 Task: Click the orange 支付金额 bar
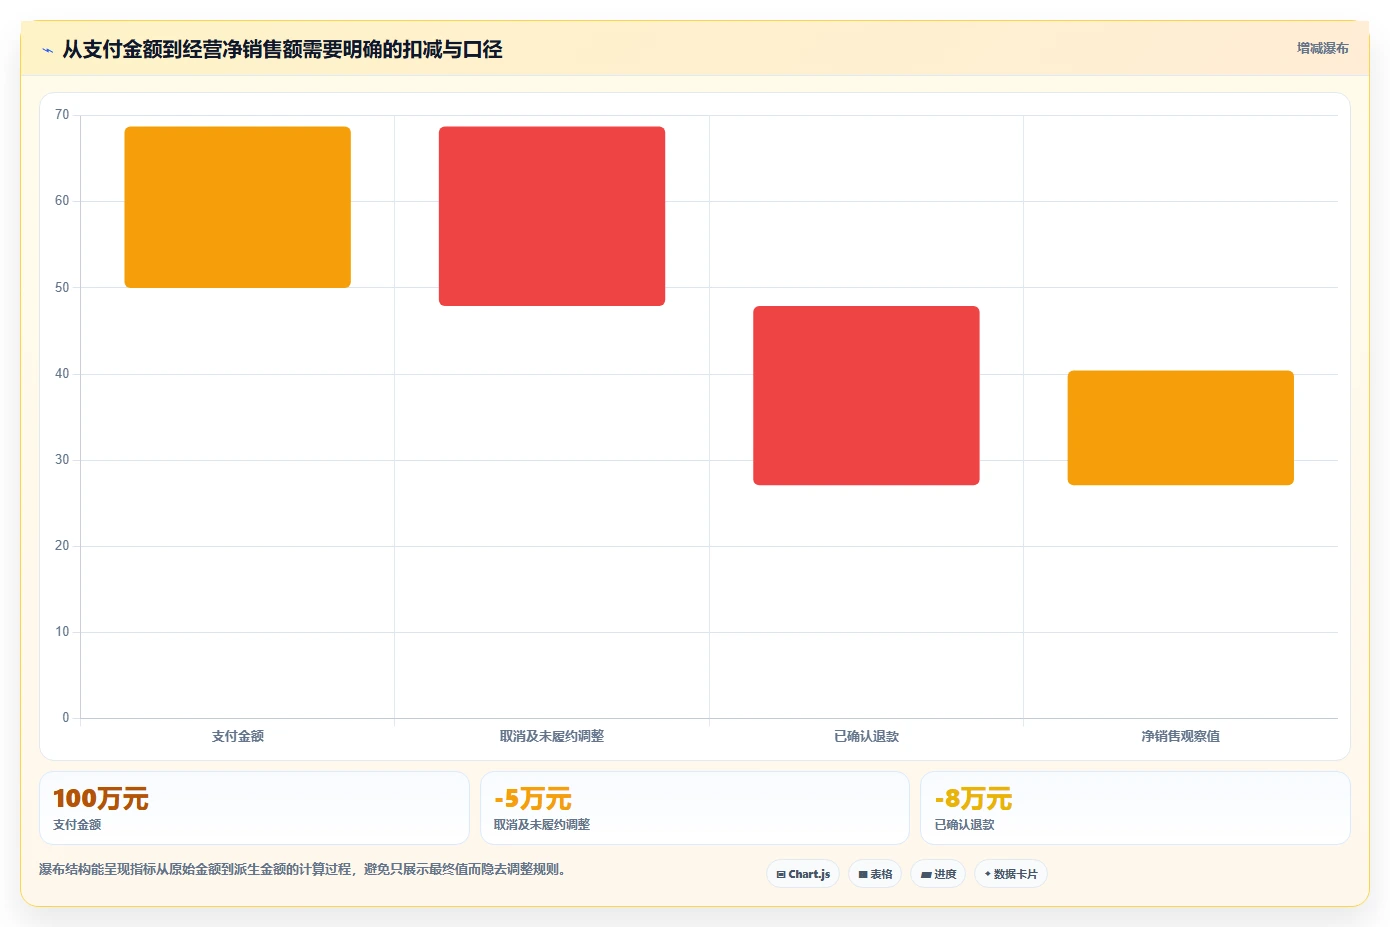point(238,207)
